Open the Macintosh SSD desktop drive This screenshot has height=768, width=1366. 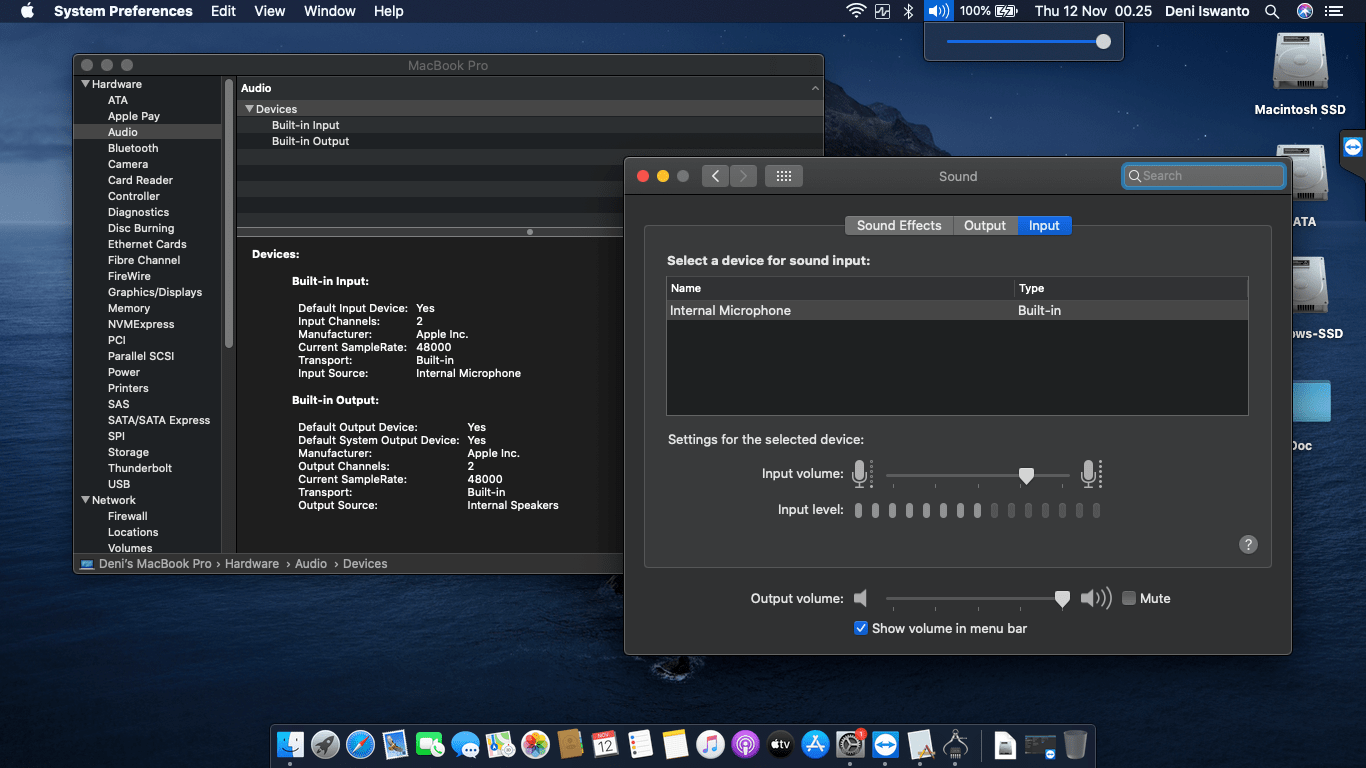click(x=1300, y=74)
